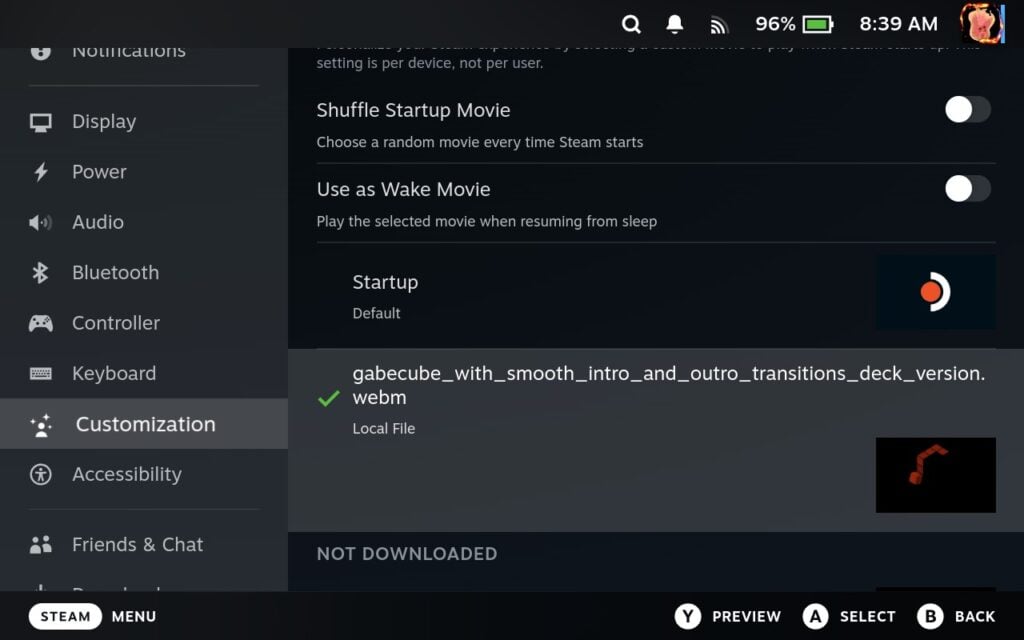Open Controller settings via the gamepad icon
This screenshot has width=1024, height=640.
tap(41, 322)
